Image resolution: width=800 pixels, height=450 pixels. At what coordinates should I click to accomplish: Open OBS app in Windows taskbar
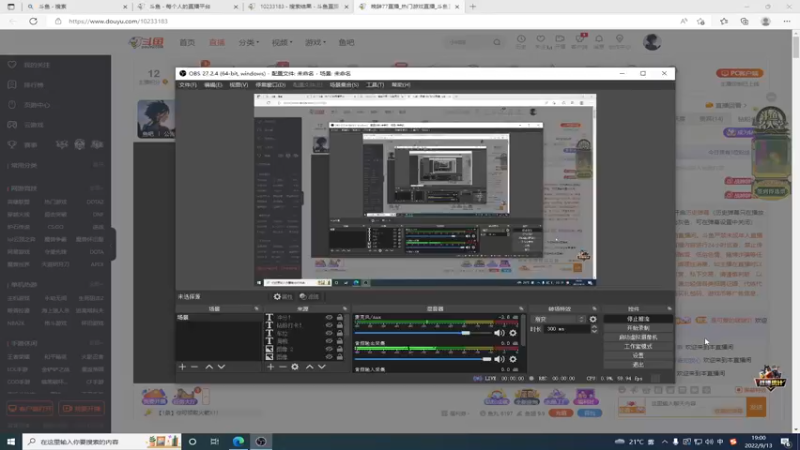[261, 441]
